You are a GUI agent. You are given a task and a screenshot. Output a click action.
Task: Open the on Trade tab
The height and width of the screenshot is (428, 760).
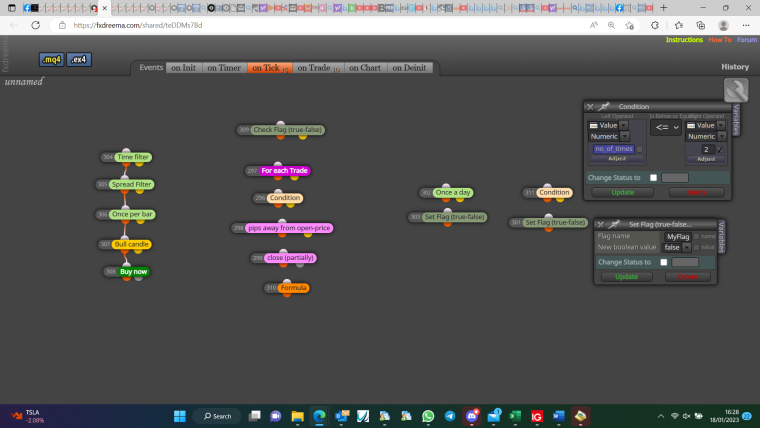coord(318,68)
